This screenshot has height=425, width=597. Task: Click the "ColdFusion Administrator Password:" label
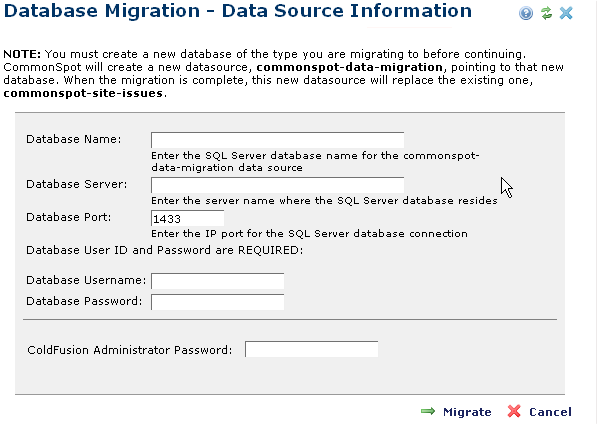click(x=130, y=350)
